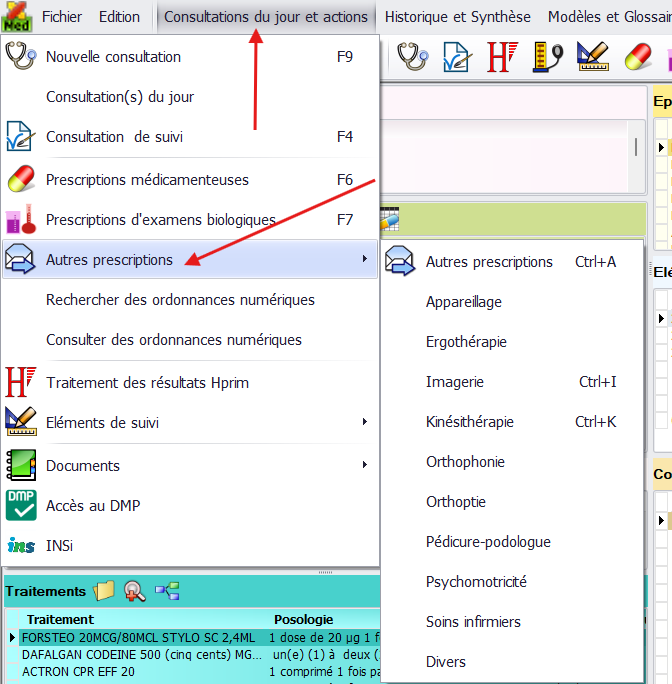
Task: Select Orthophonie submenu item
Action: click(512, 462)
